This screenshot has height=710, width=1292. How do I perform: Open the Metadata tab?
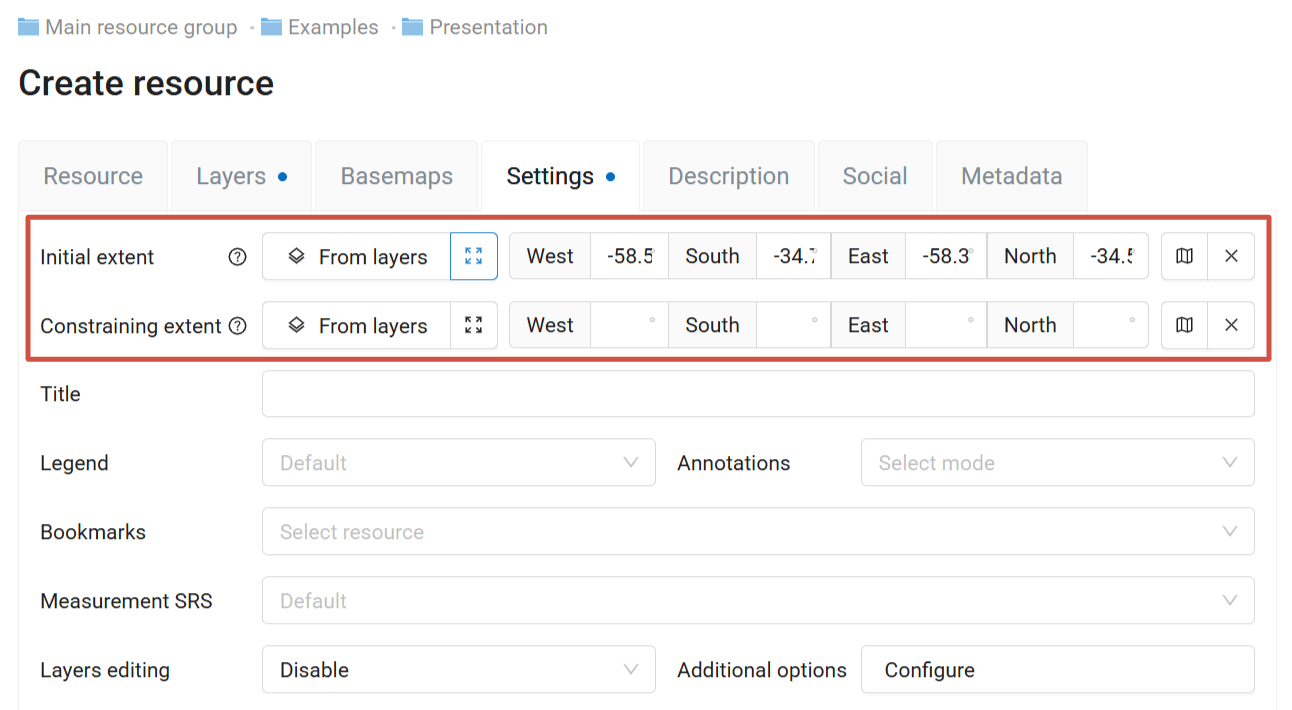click(1011, 176)
